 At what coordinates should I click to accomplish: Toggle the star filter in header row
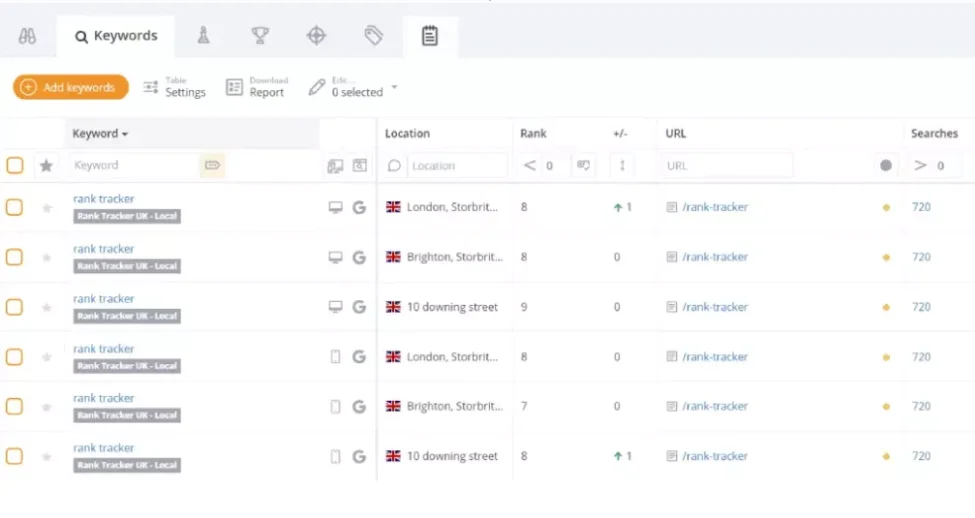46,166
